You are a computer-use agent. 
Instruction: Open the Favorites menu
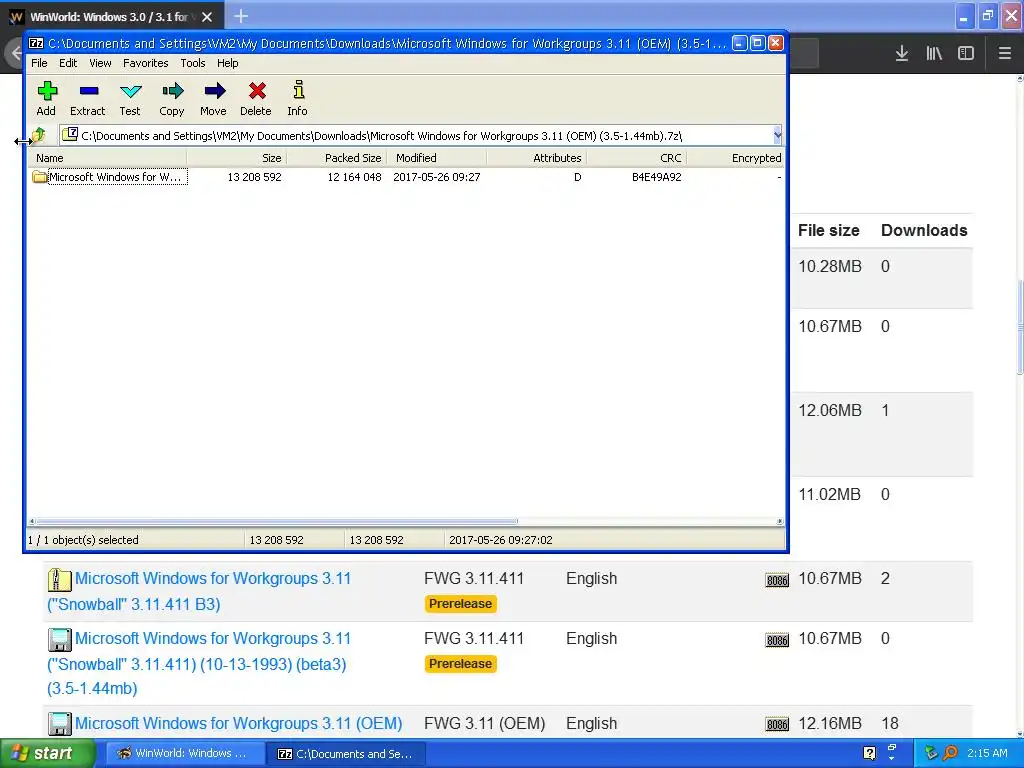click(146, 63)
